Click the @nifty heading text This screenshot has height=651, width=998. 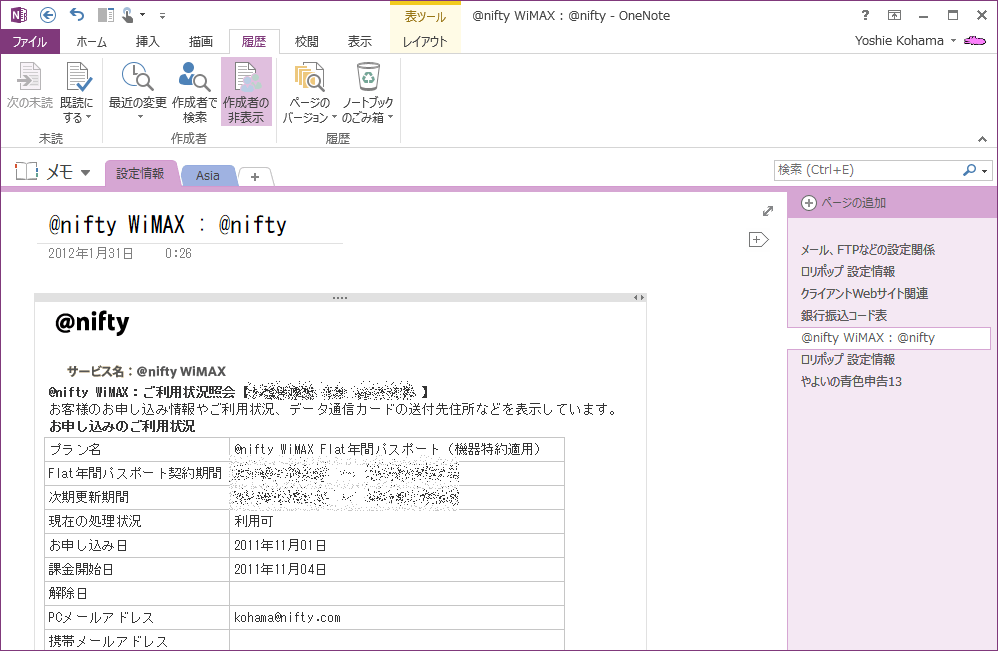[92, 322]
